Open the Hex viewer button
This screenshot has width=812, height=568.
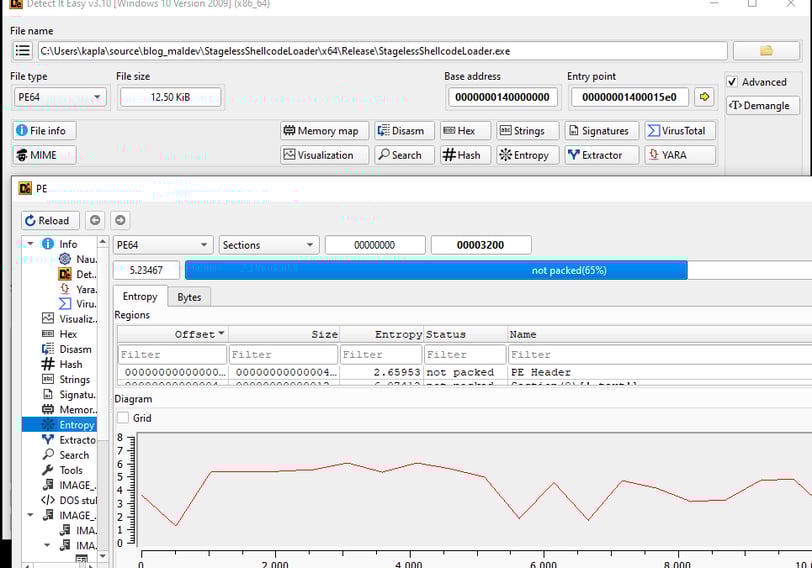(x=466, y=130)
